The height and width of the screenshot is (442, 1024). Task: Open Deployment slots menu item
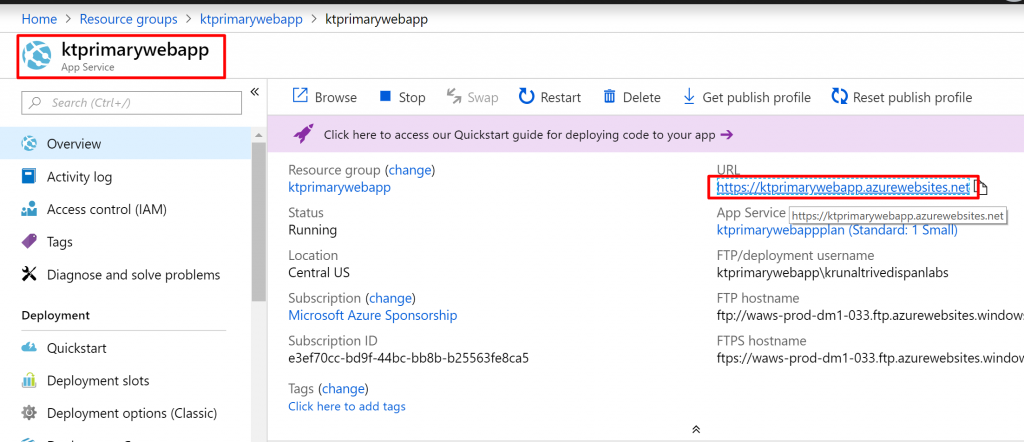click(125, 380)
